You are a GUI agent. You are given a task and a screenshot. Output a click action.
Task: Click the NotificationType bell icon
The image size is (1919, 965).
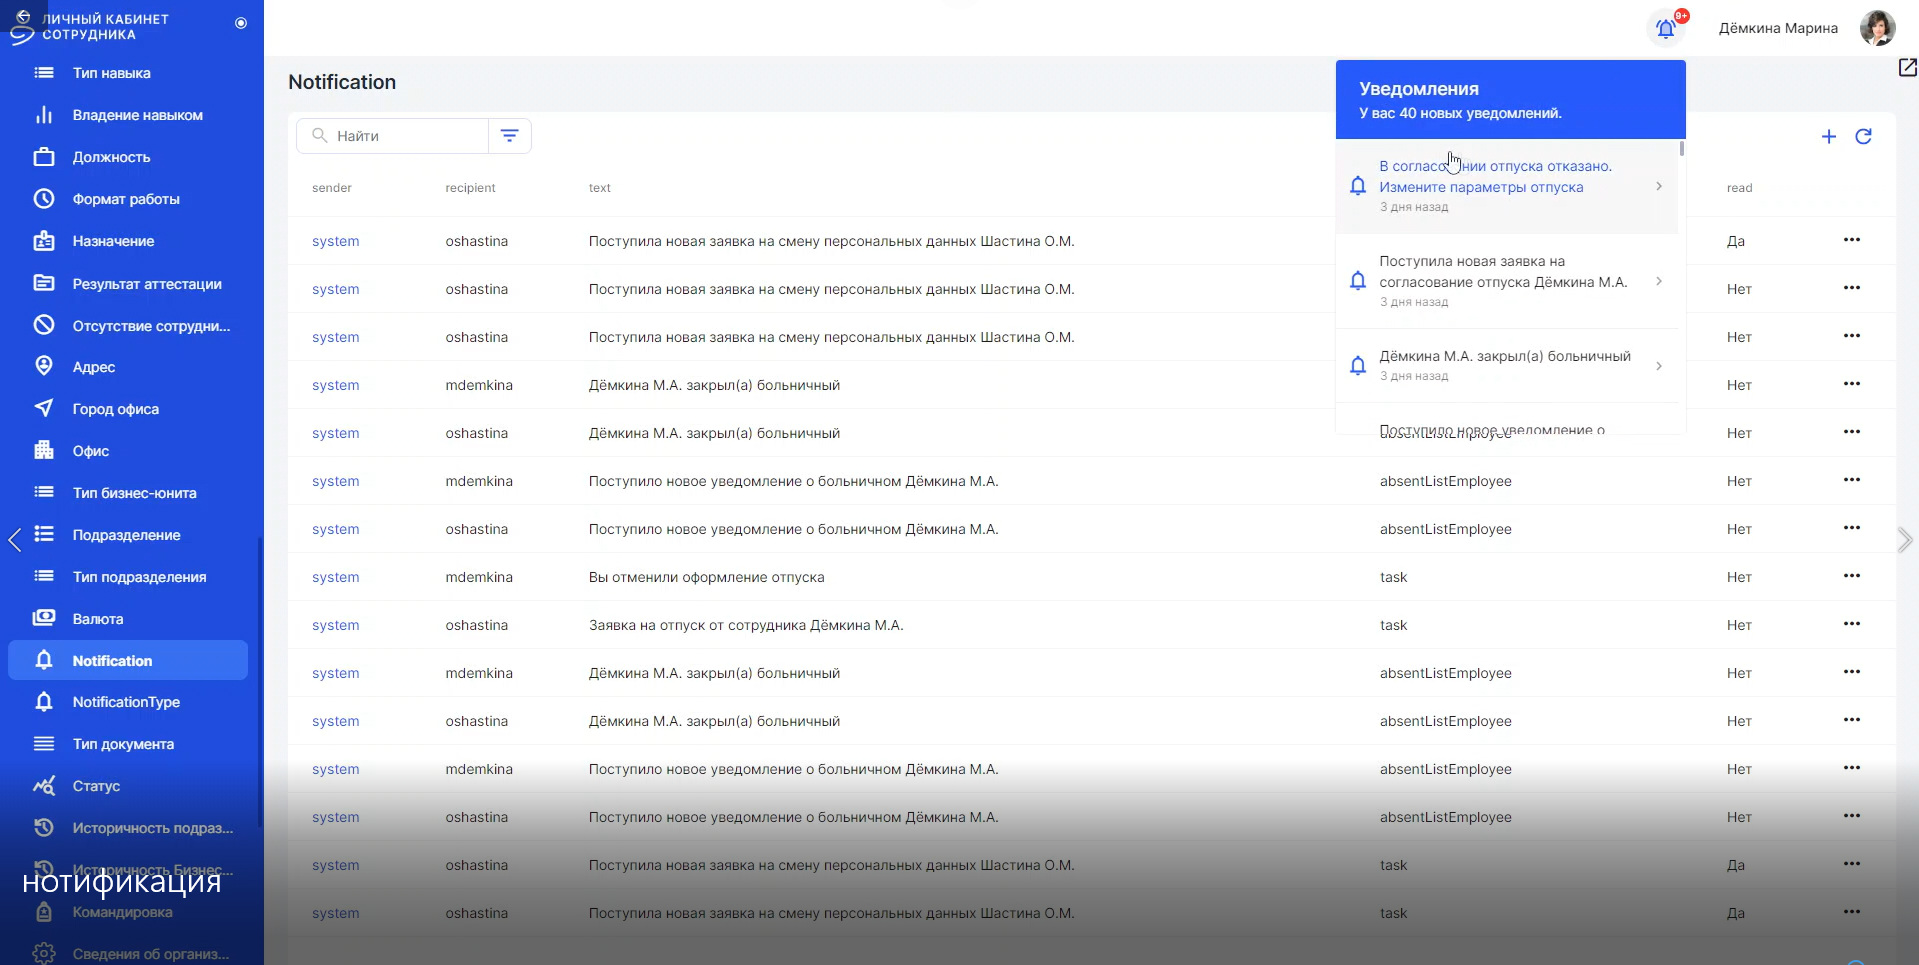point(44,702)
